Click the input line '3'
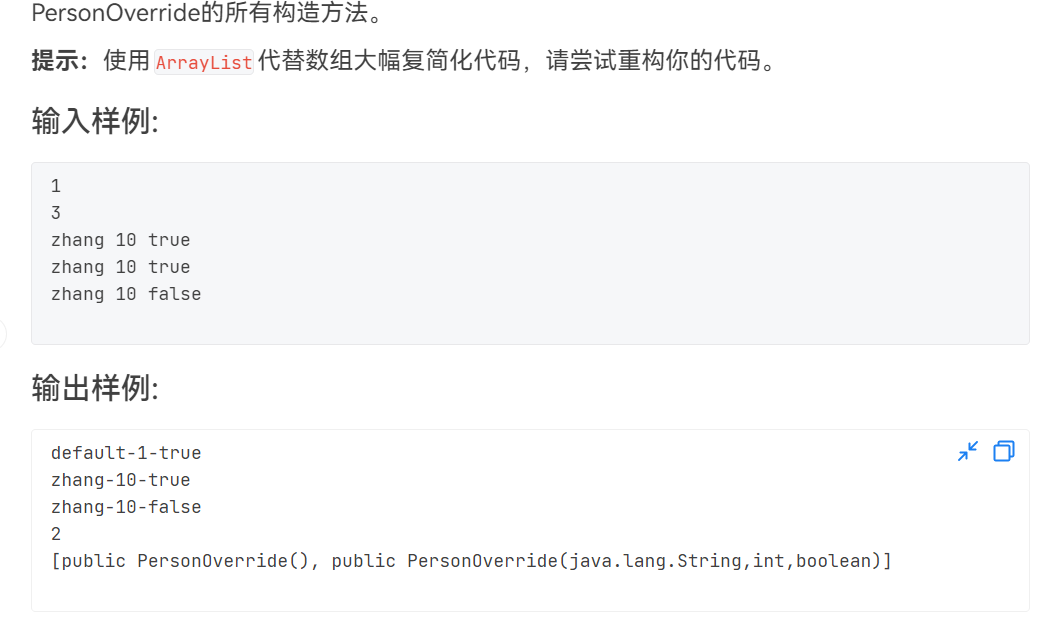 (56, 213)
